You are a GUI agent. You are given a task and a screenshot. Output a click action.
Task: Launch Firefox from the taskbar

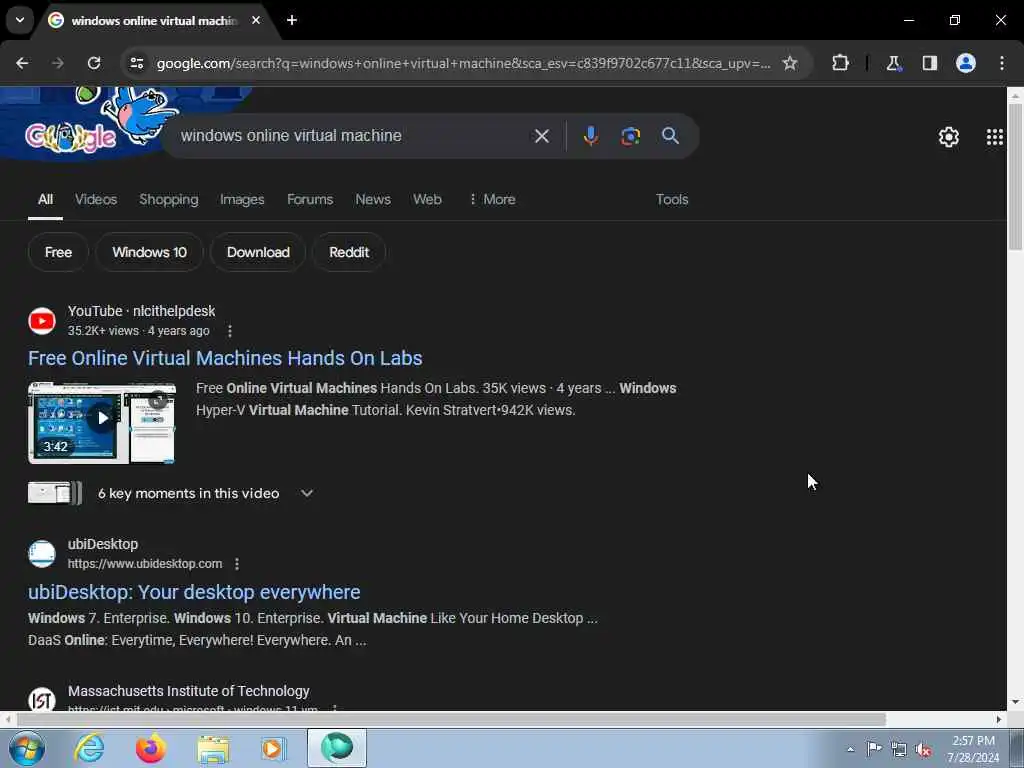tap(150, 748)
